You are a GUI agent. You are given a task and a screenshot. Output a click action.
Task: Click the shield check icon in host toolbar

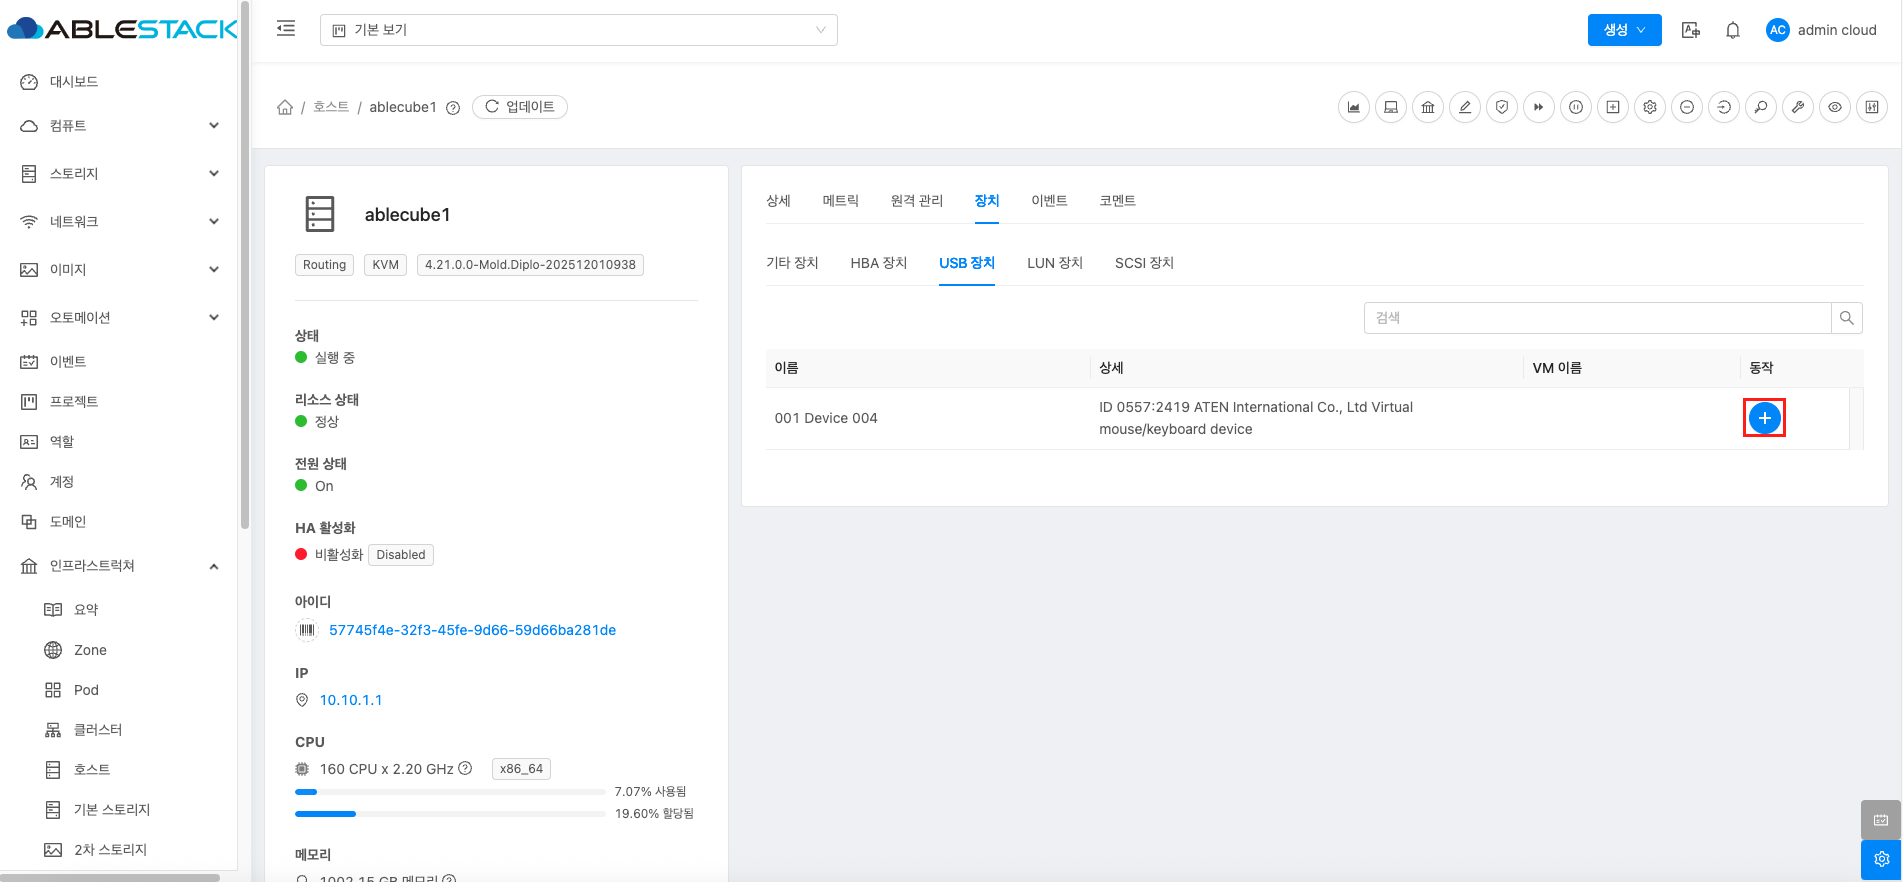[1502, 107]
